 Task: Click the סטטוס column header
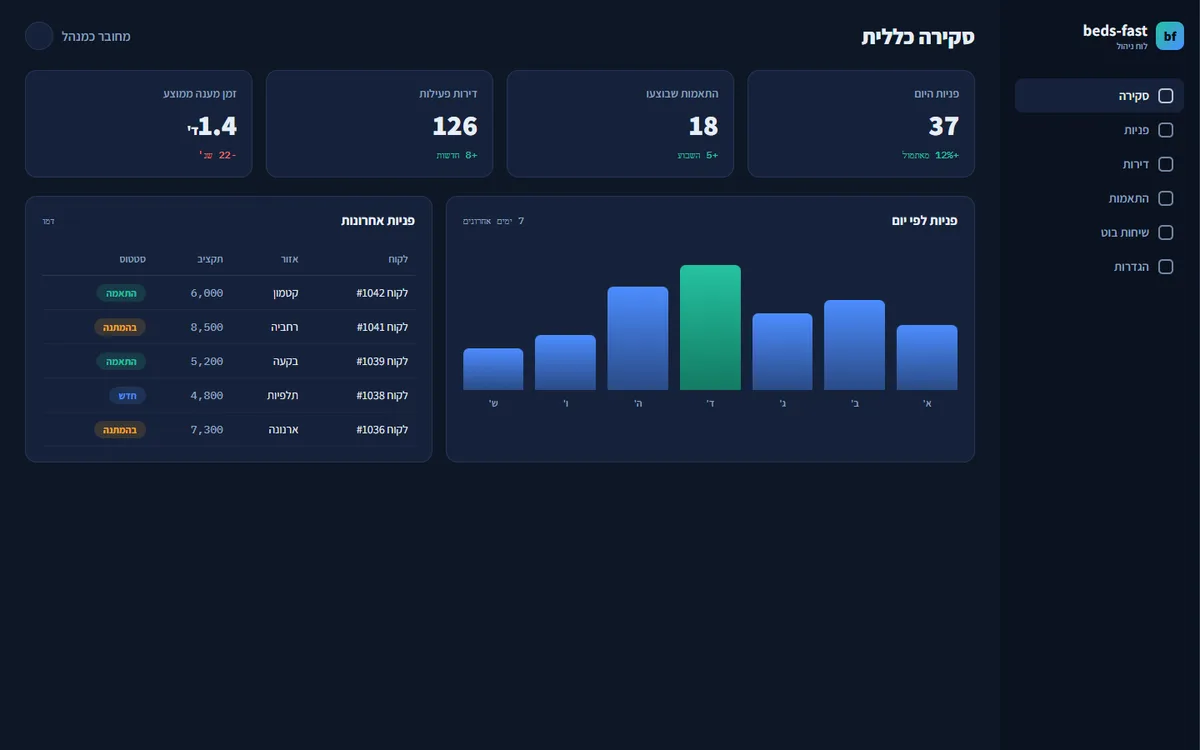pos(133,259)
